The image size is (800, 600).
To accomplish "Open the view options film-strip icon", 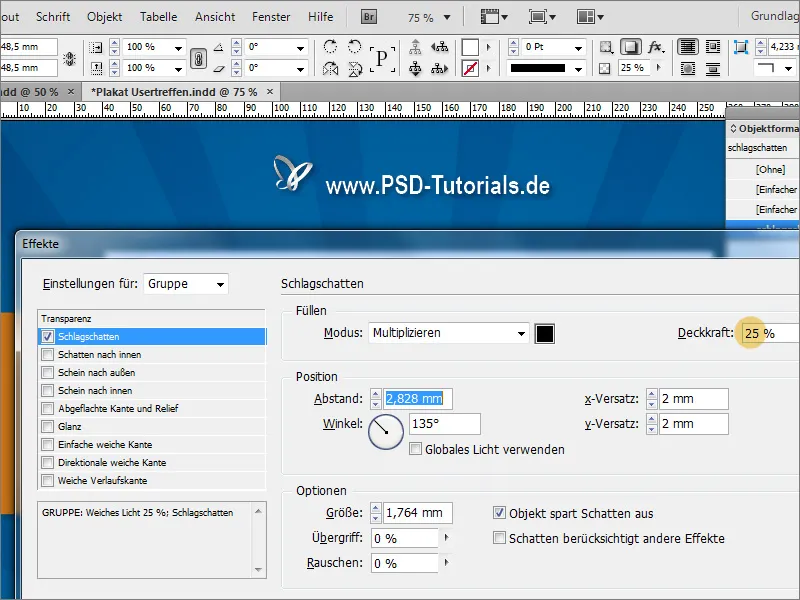I will tap(494, 17).
